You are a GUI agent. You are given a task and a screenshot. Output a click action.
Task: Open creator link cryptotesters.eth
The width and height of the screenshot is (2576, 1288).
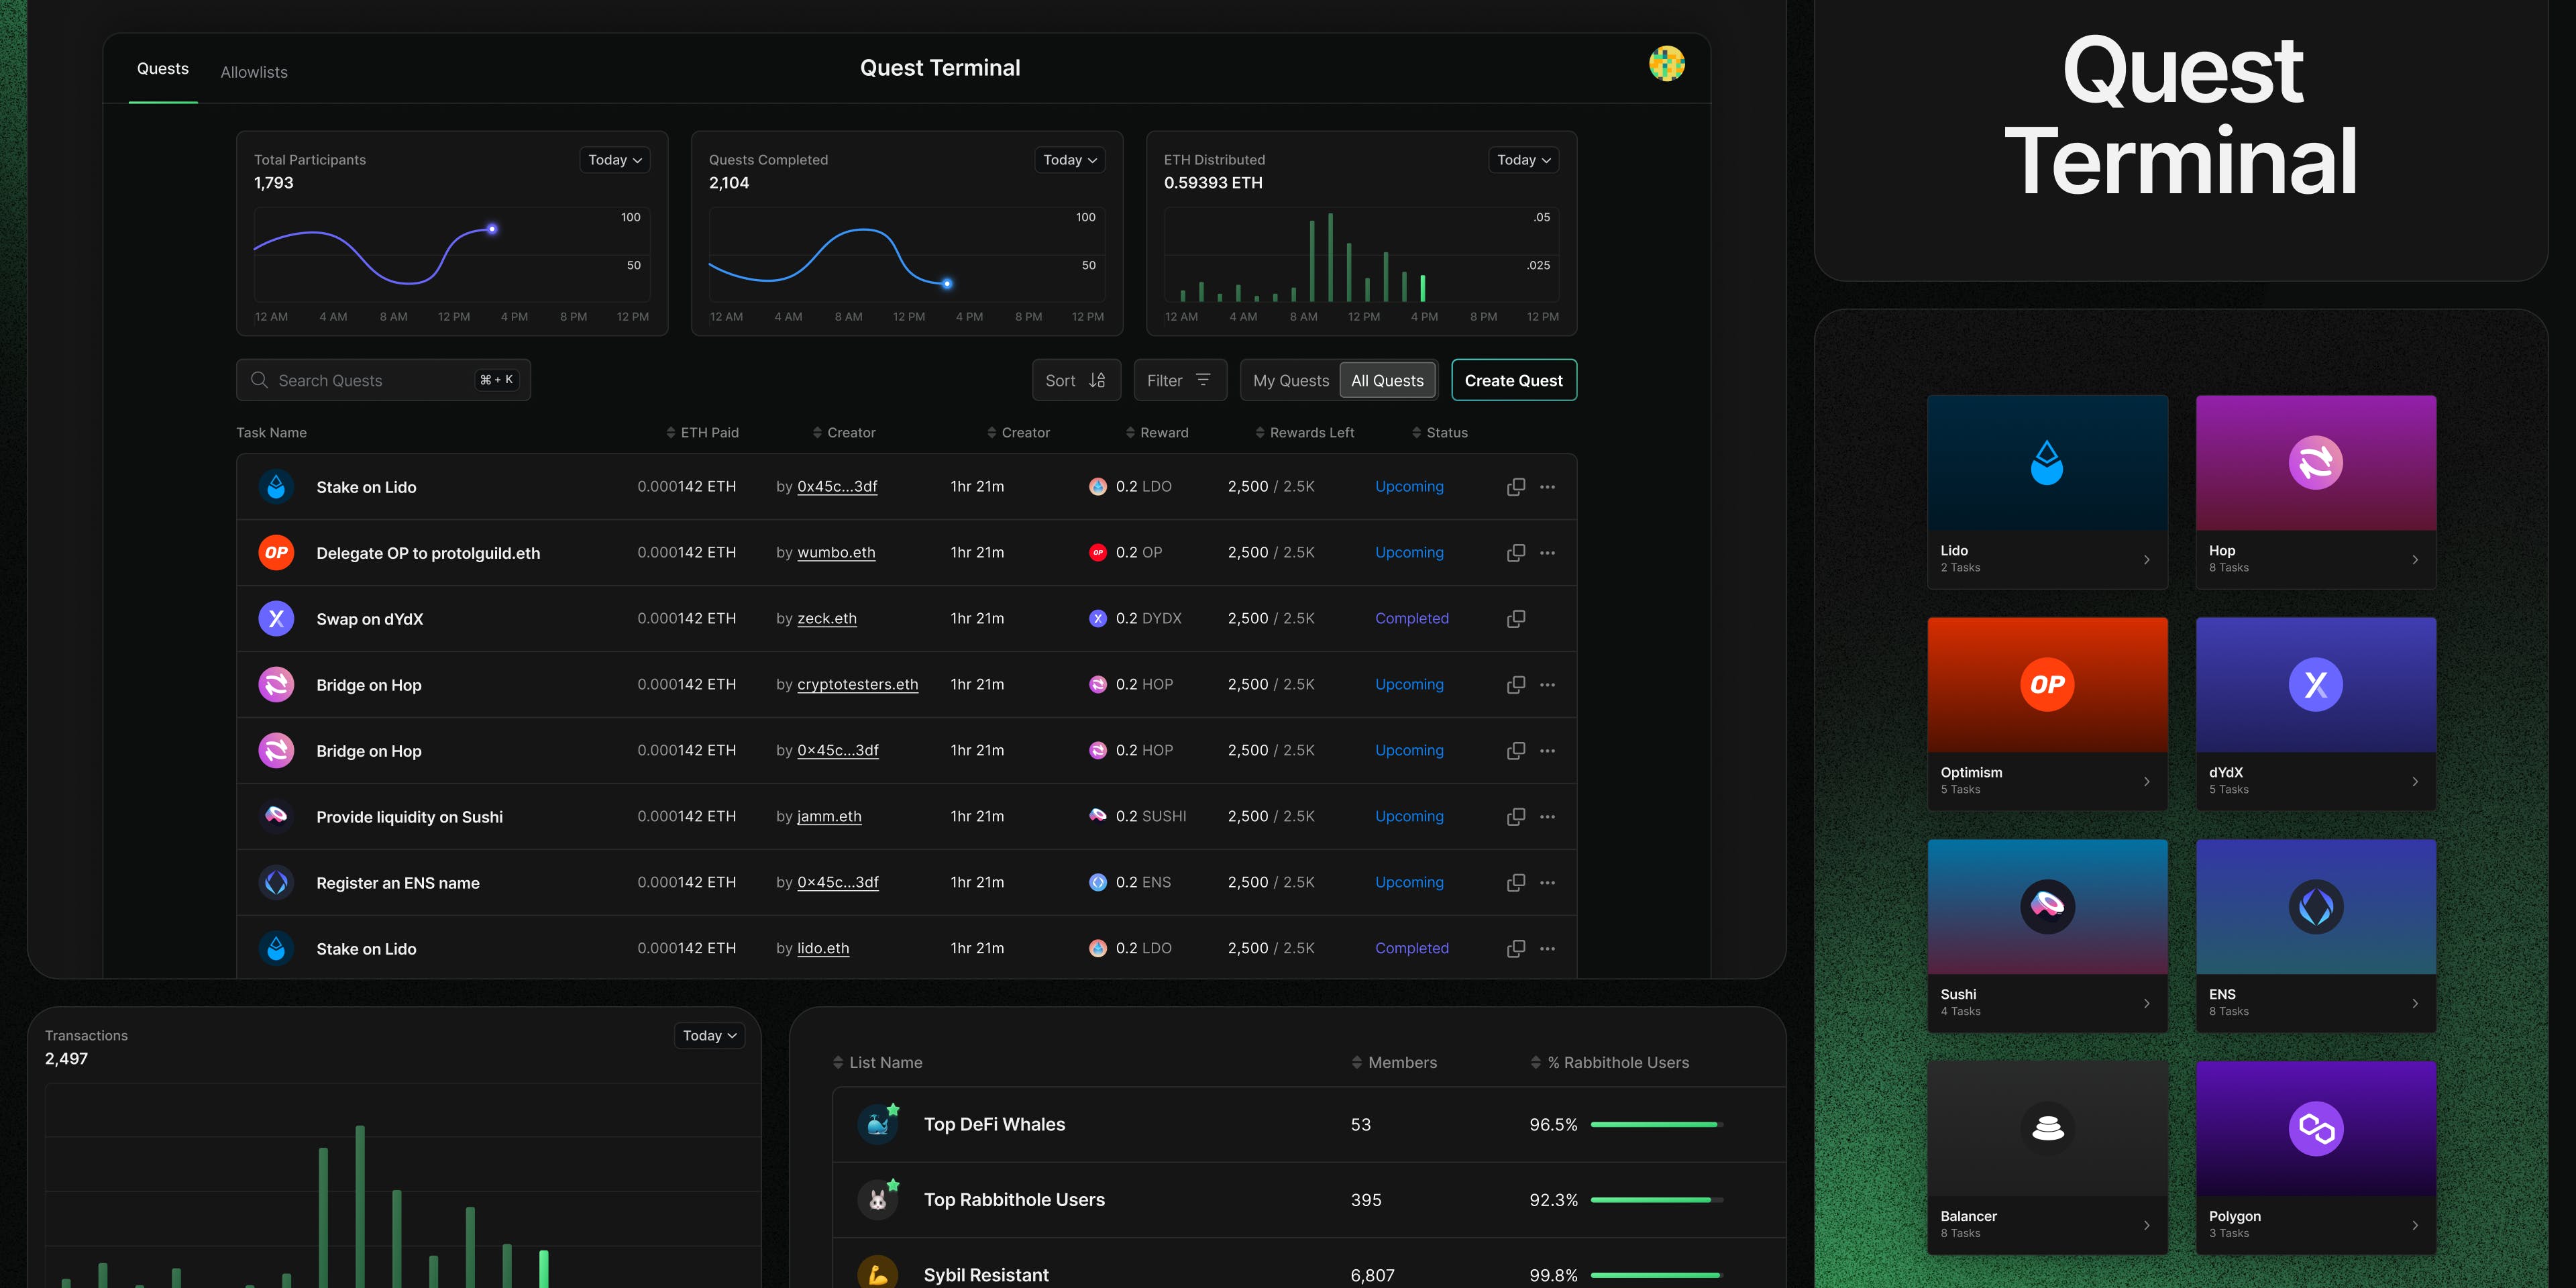point(857,685)
